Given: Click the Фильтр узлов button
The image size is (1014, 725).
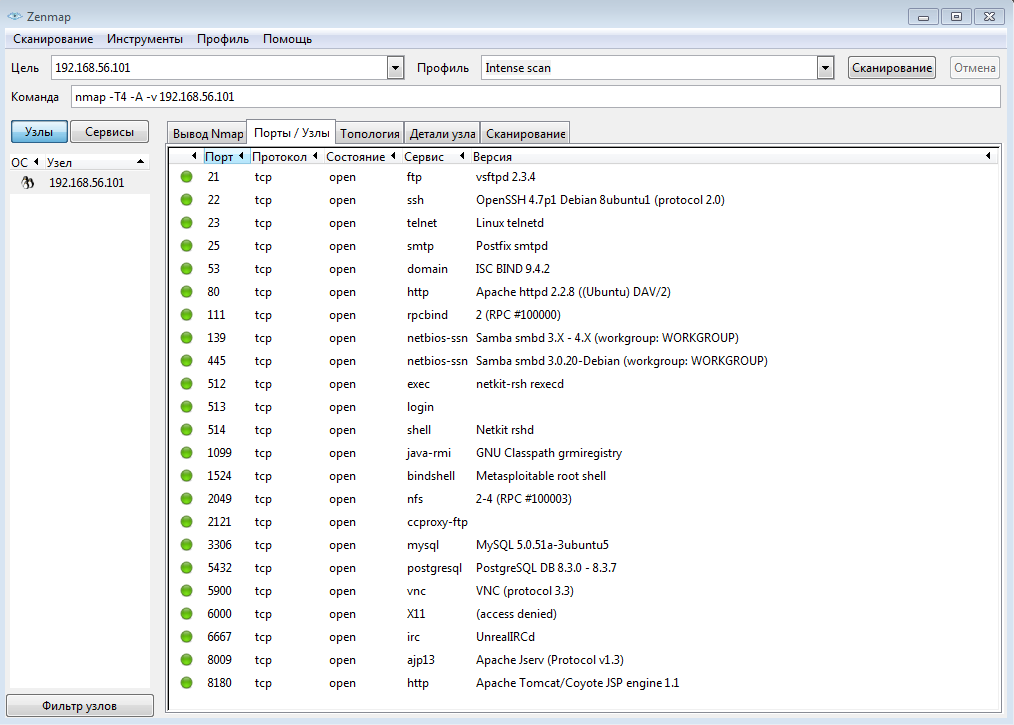Looking at the screenshot, I should (80, 706).
